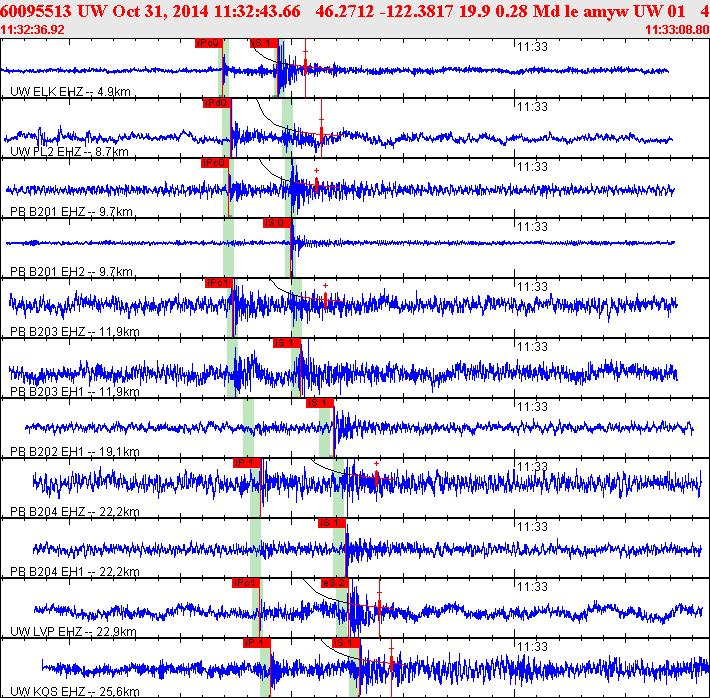Image resolution: width=710 pixels, height=698 pixels.
Task: Click the iPc1 pick flag on UW LVP EHZ
Action: pos(246,583)
